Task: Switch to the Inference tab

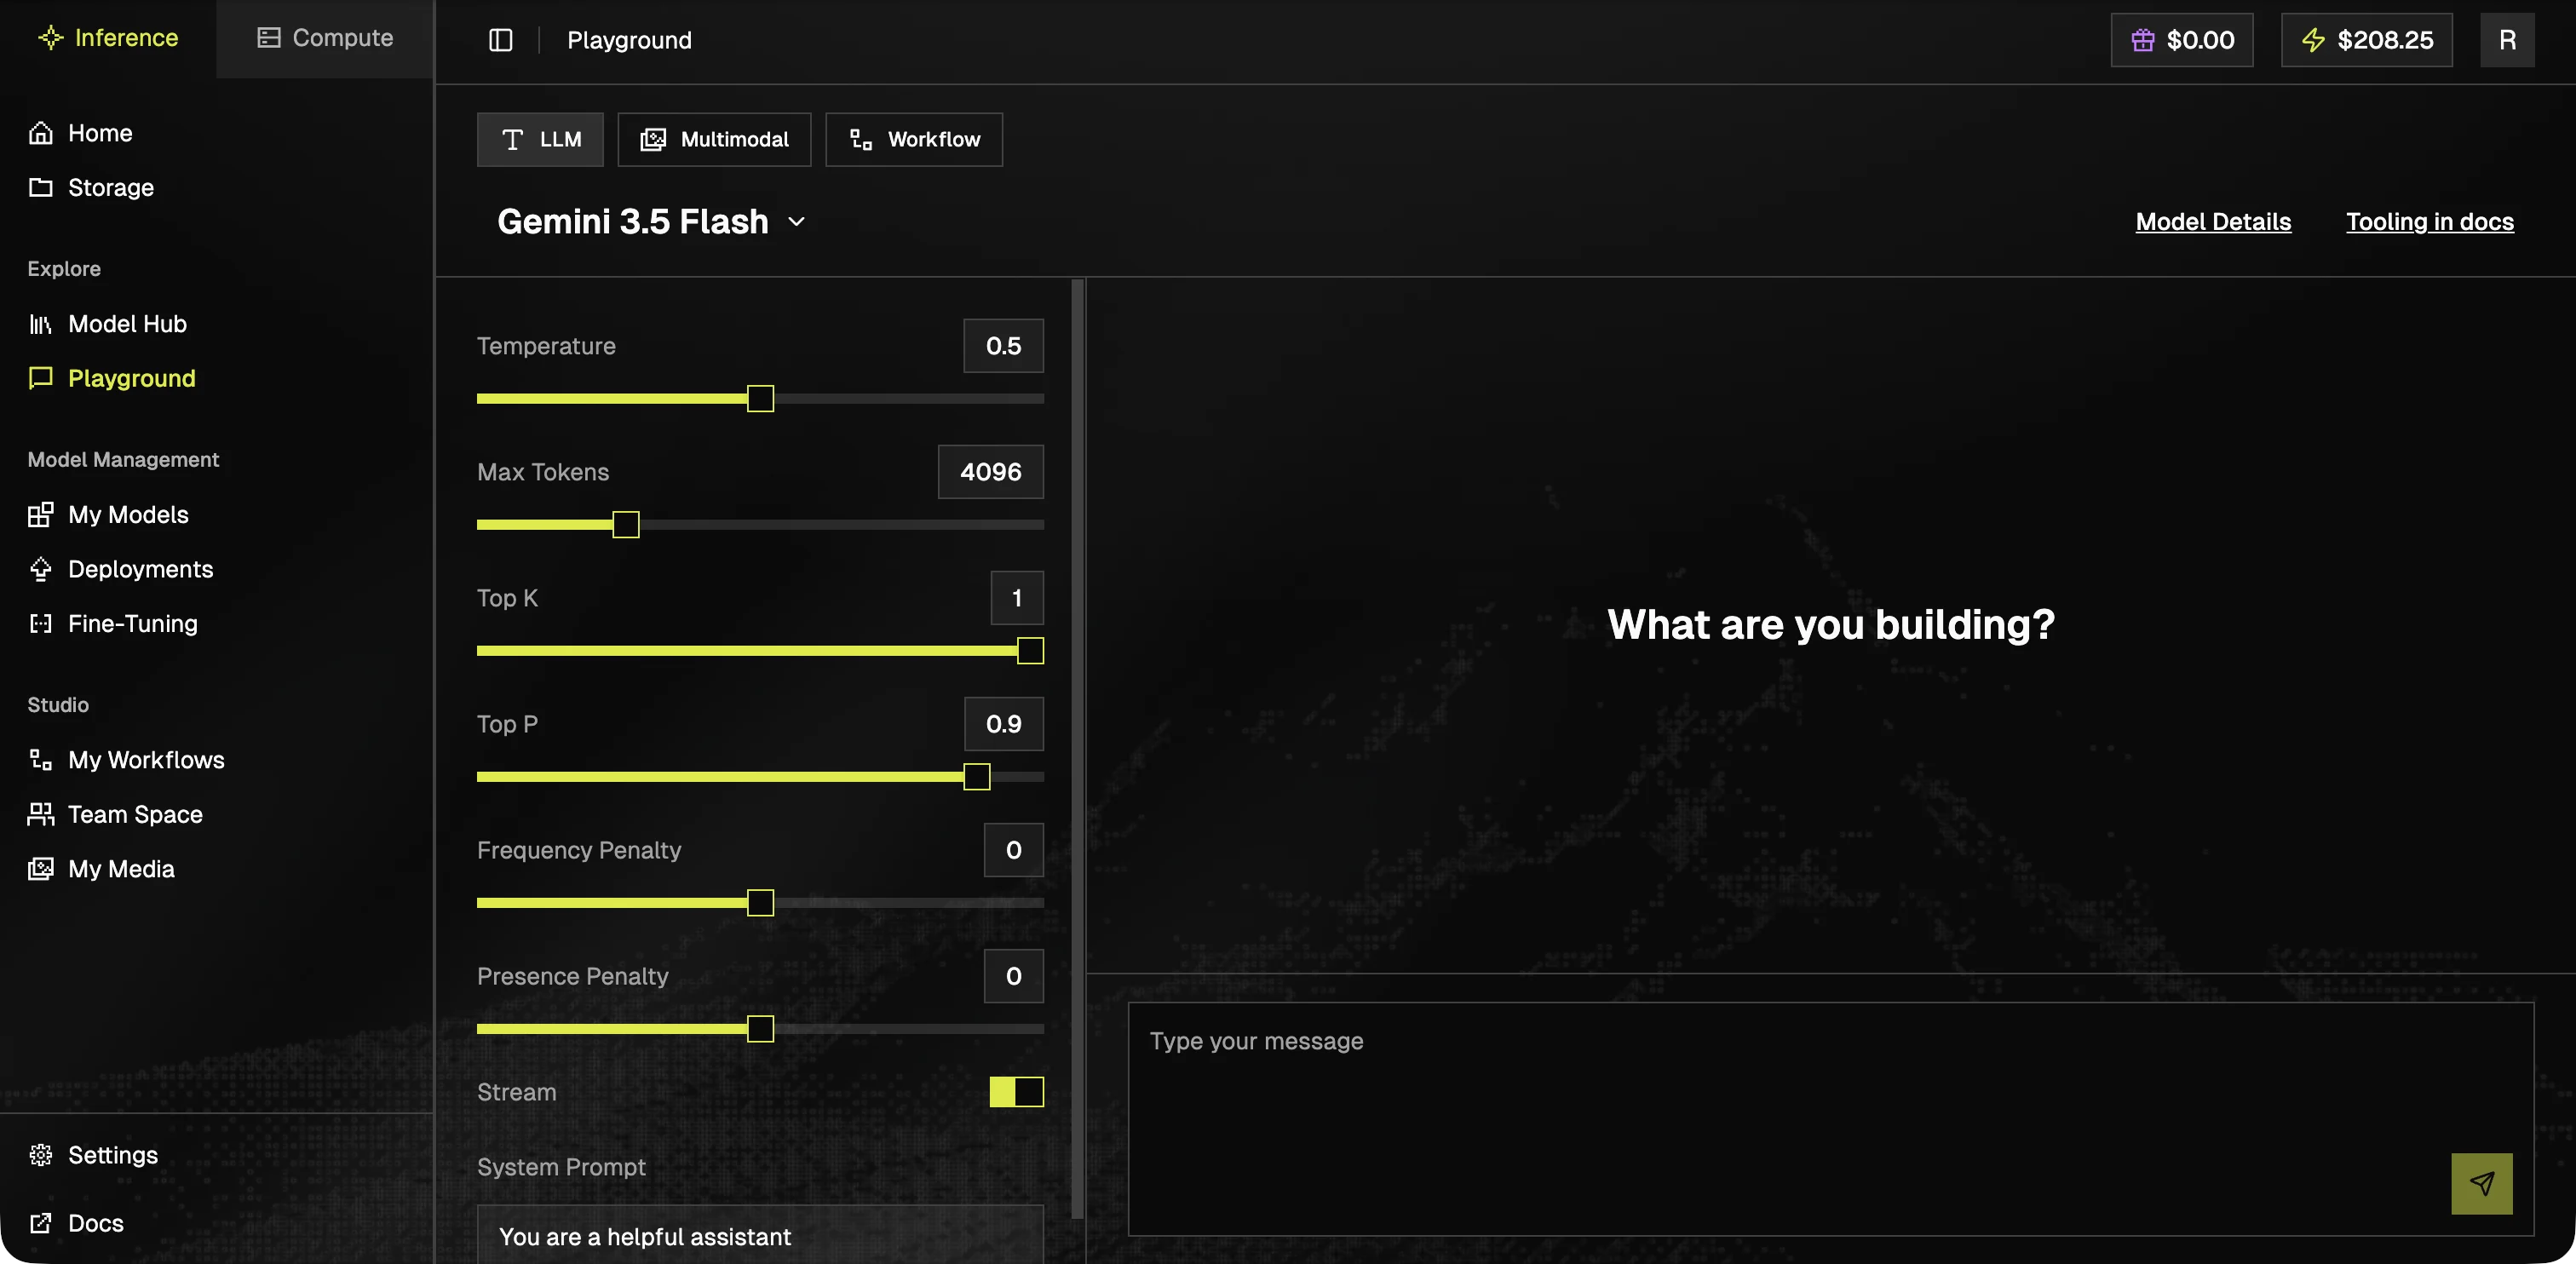Action: 108,38
